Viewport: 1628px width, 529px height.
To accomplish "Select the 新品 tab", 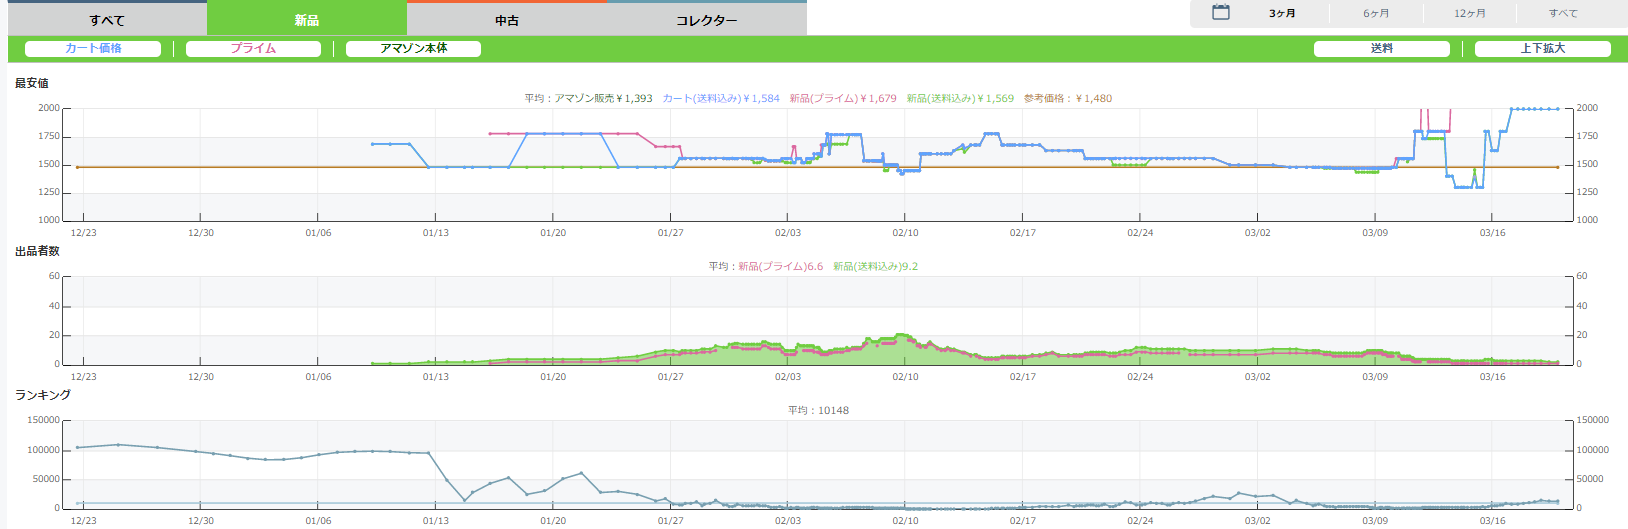I will 307,20.
